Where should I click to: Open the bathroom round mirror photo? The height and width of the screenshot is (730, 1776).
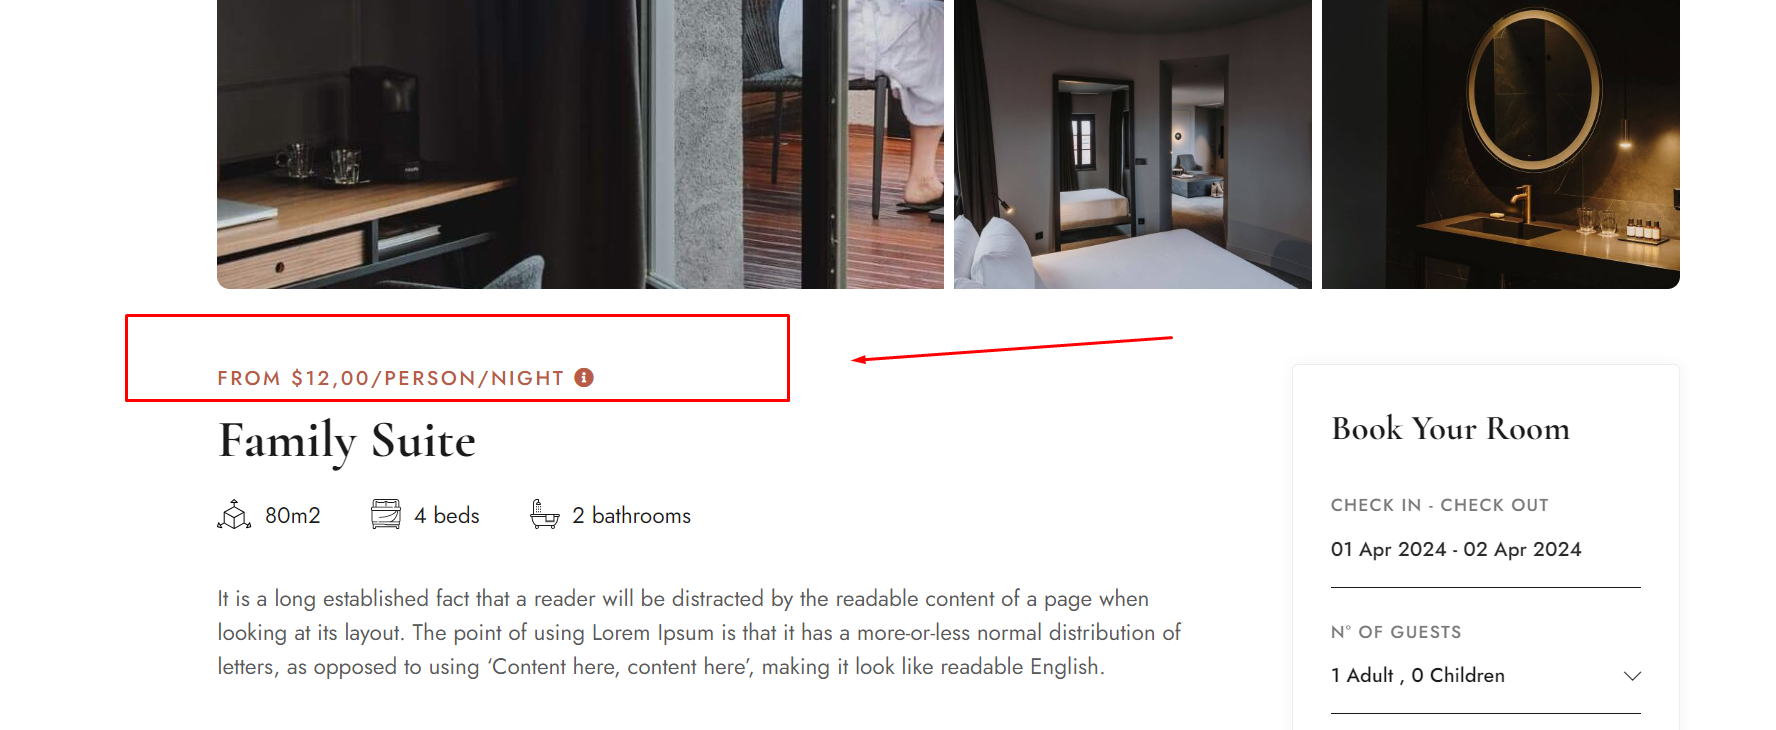[x=1500, y=144]
